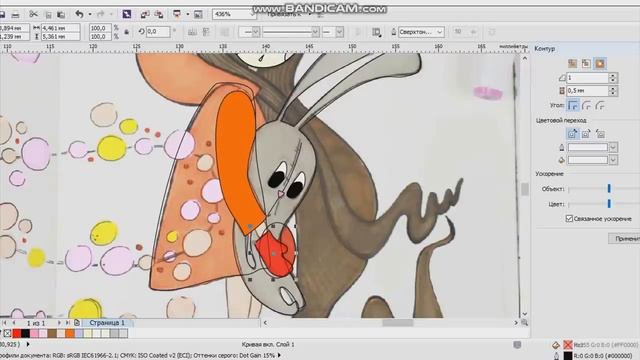Click the outline pen icon in the status bar
640x360 pixels.
556,356
